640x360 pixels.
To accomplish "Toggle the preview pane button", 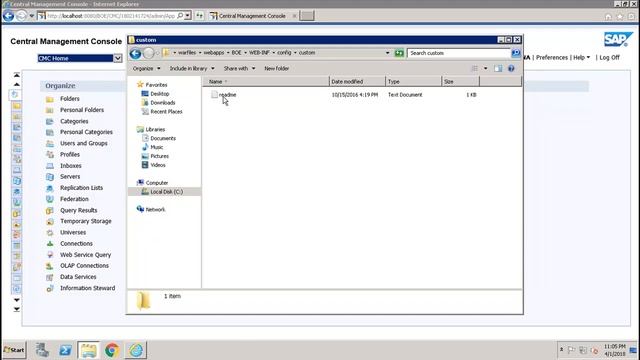I will [498, 69].
